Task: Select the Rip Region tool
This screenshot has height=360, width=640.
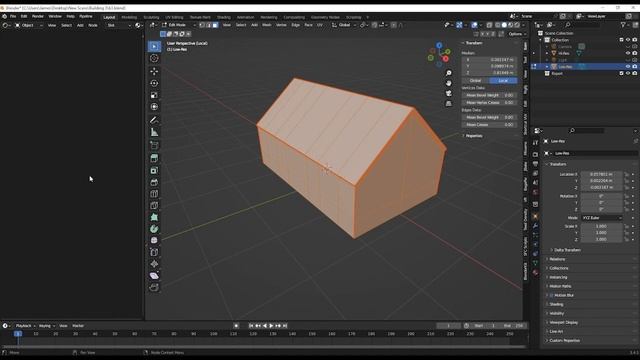Action: click(154, 288)
